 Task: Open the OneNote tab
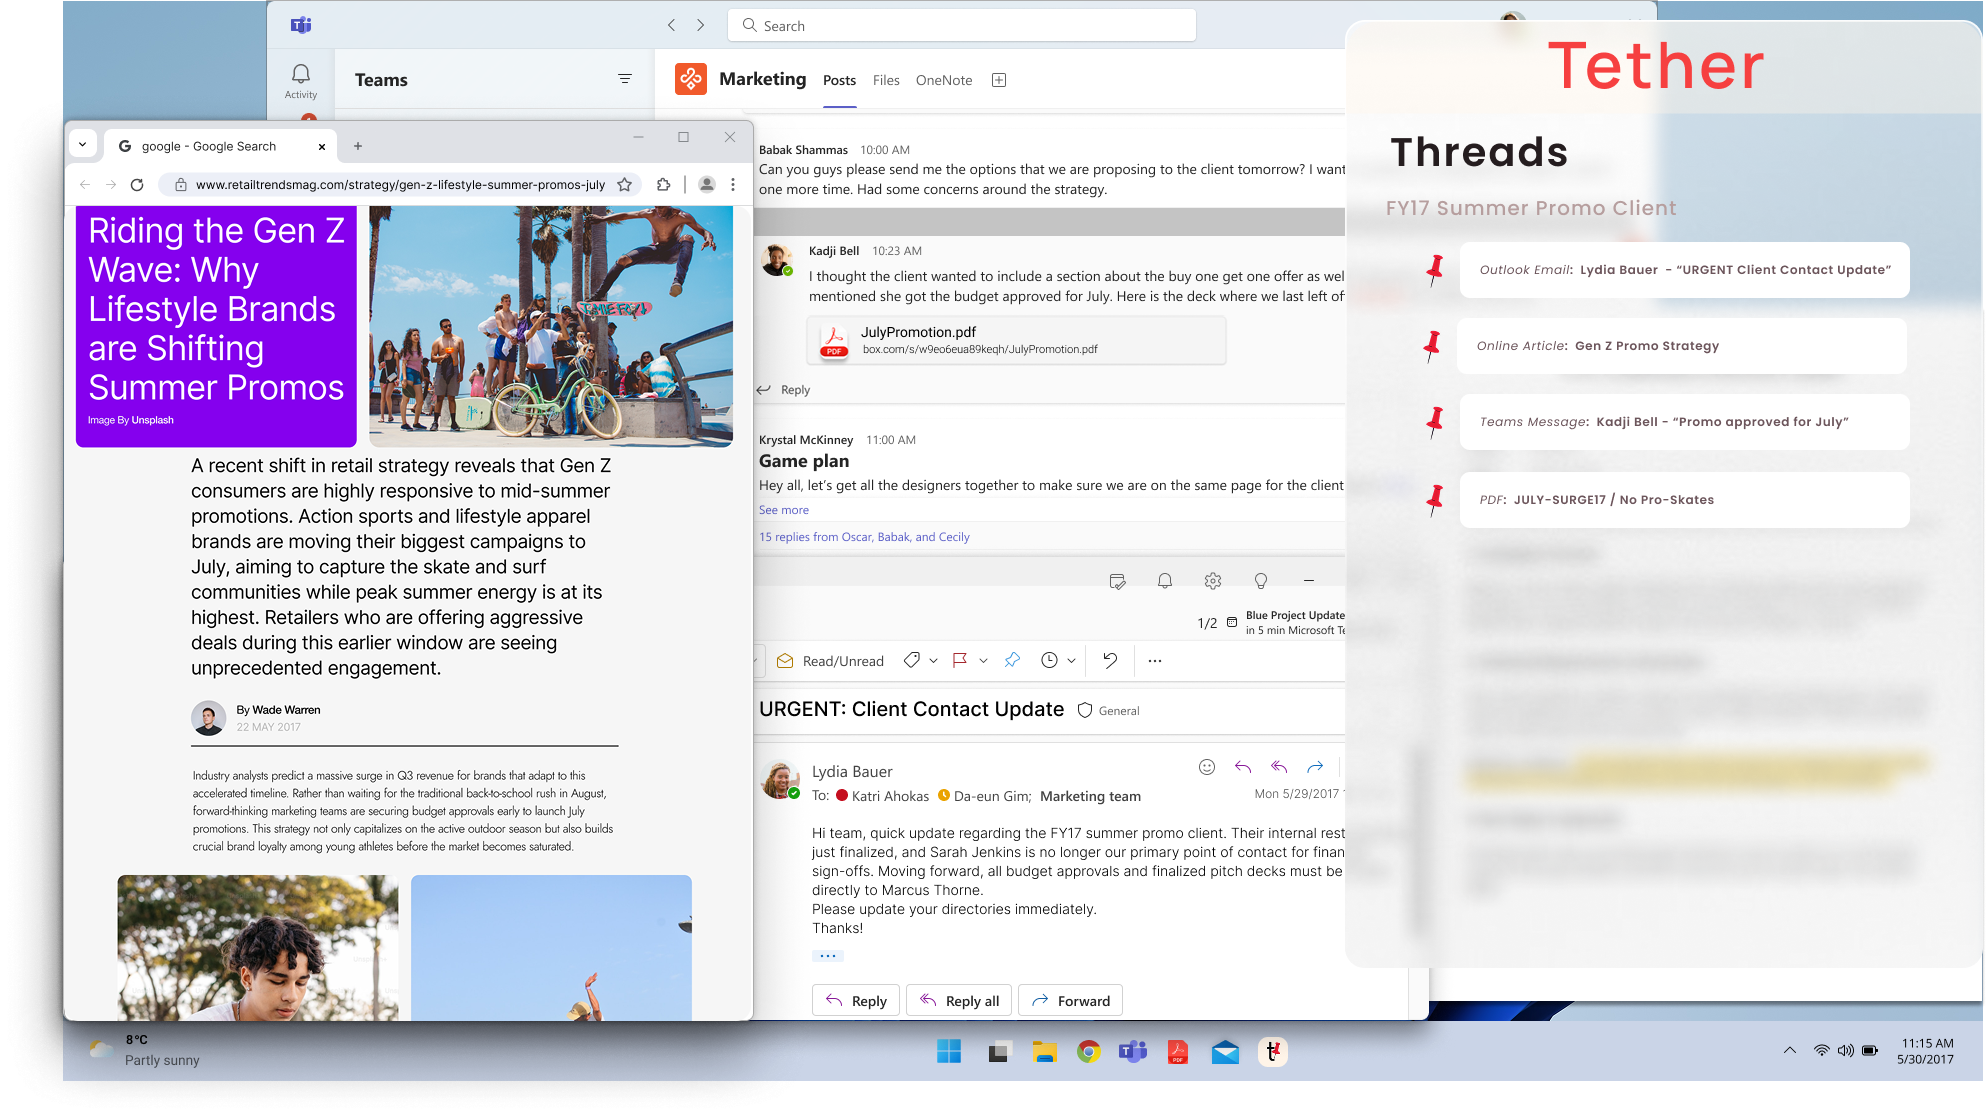tap(944, 80)
